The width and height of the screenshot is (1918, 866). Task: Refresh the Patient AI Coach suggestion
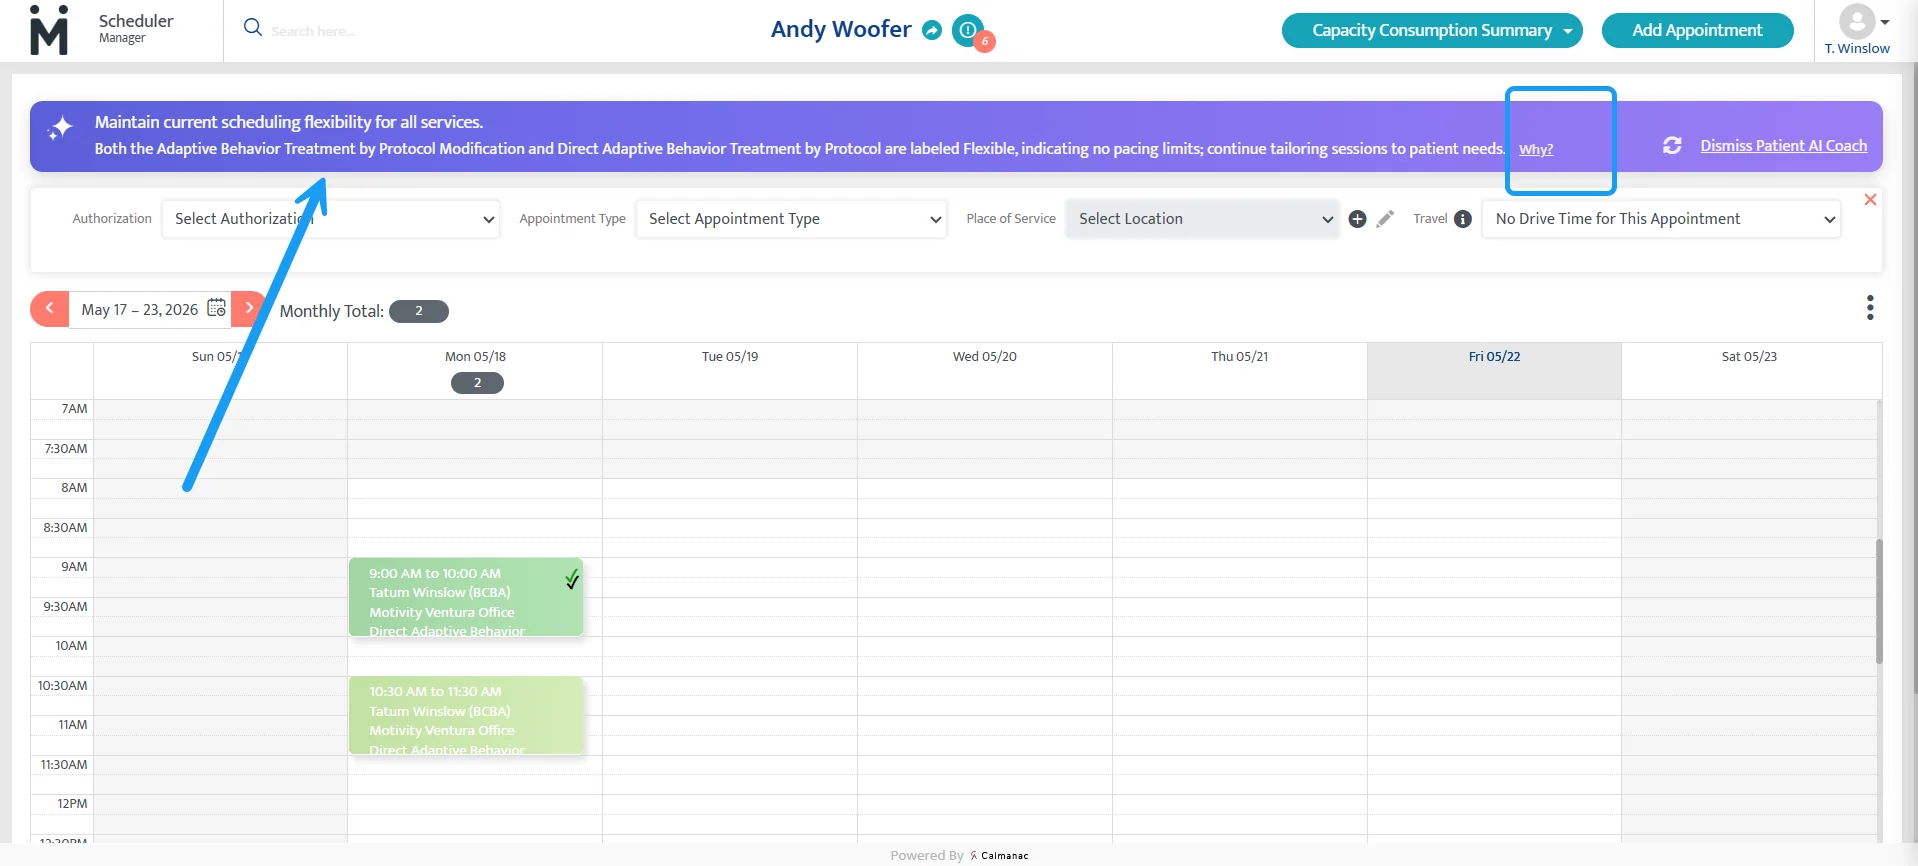(x=1672, y=145)
